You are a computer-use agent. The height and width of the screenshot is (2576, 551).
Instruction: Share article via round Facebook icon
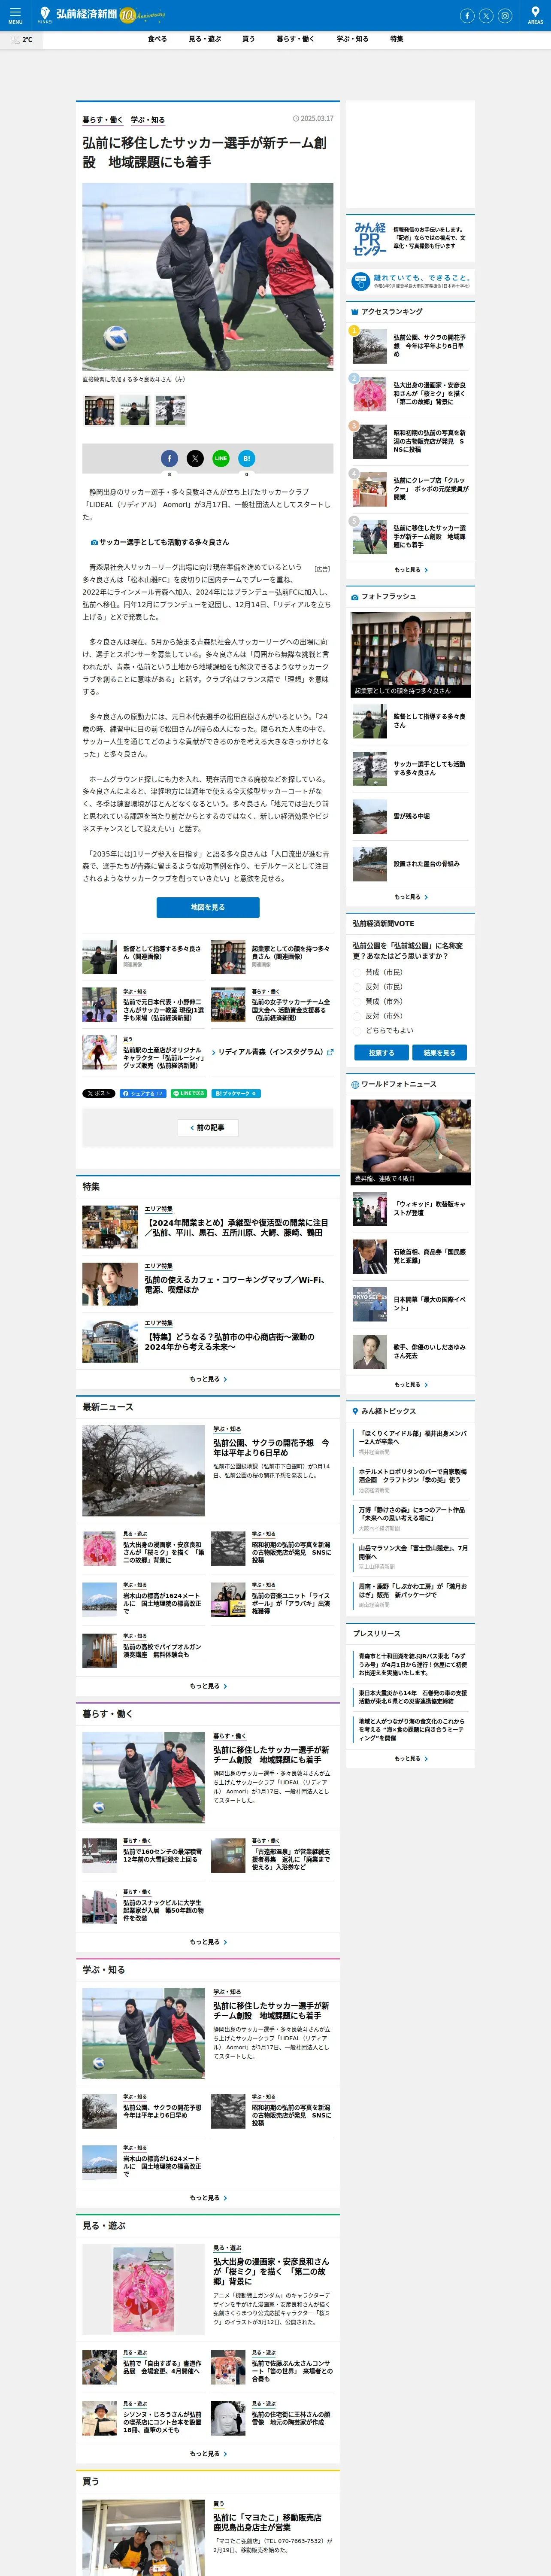tap(169, 458)
